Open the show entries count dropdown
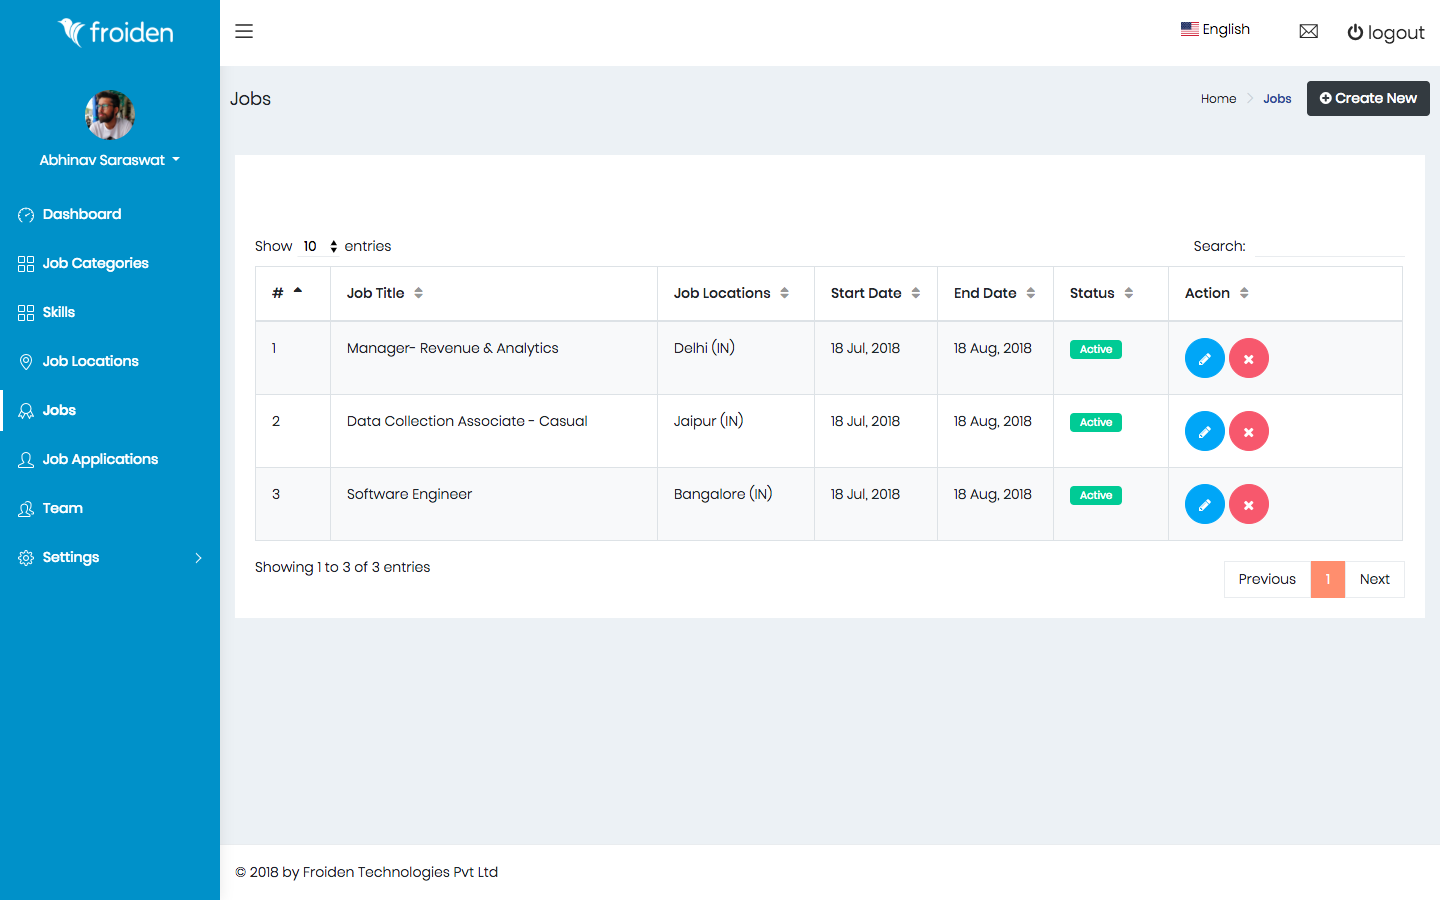This screenshot has width=1440, height=900. tap(320, 246)
